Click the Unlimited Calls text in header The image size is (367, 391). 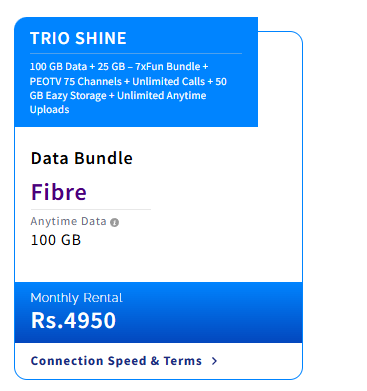(x=169, y=81)
